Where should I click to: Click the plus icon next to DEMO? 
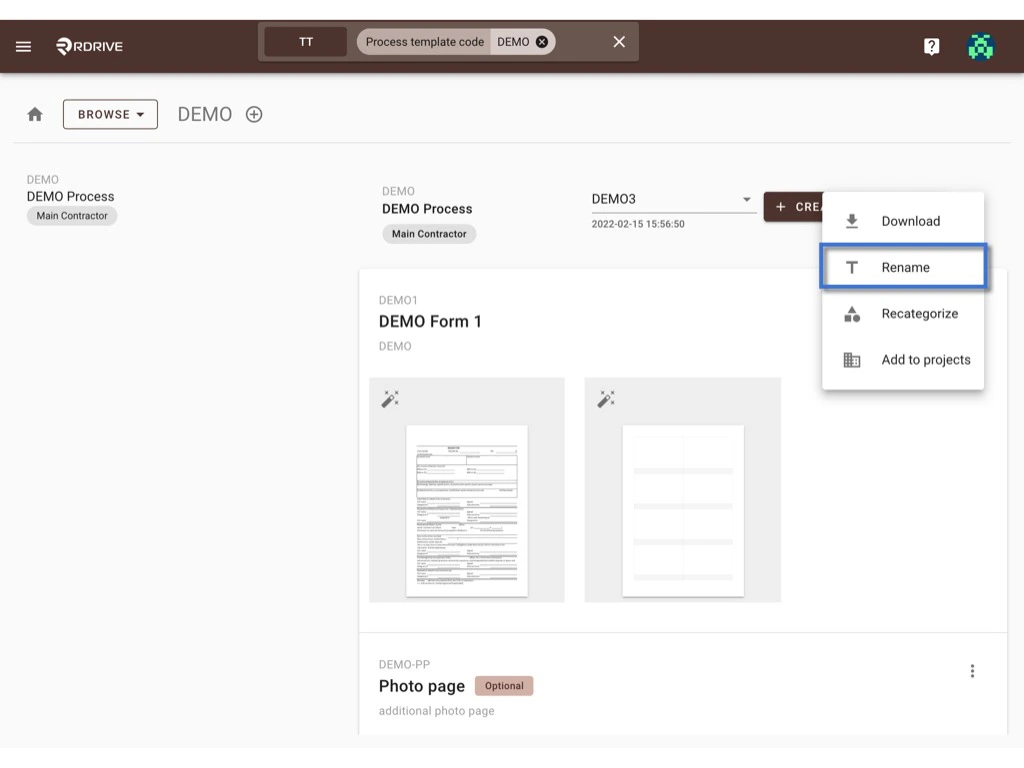(253, 114)
